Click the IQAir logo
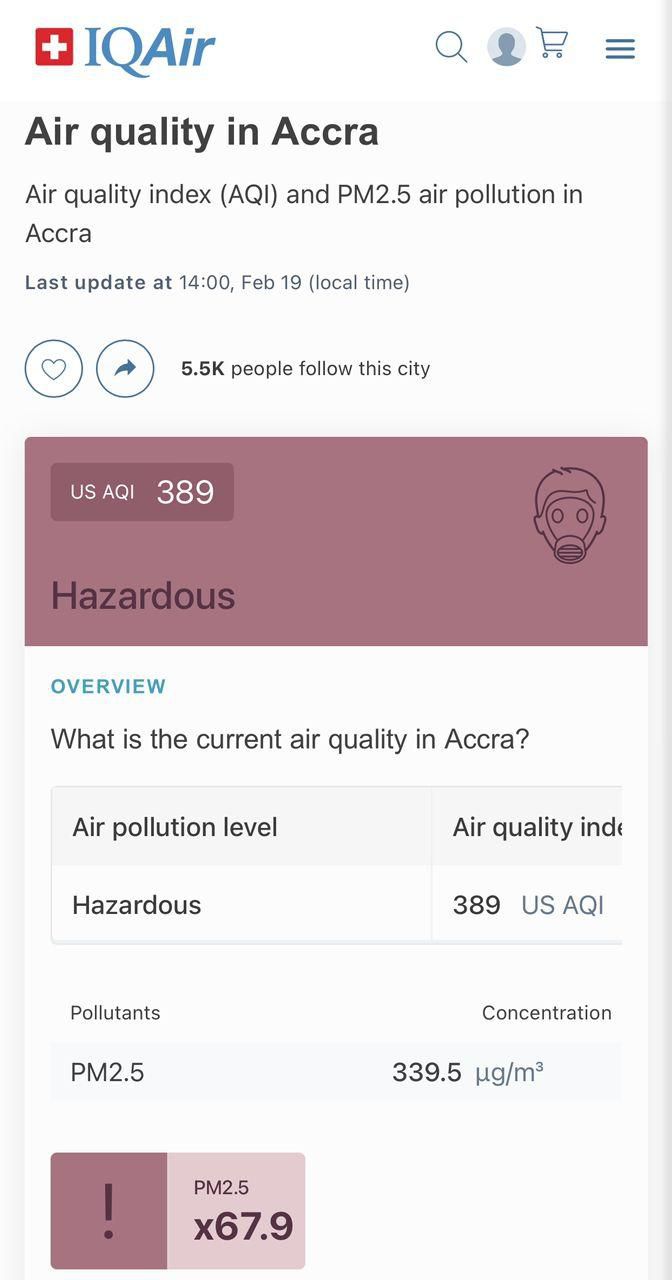 [x=125, y=49]
